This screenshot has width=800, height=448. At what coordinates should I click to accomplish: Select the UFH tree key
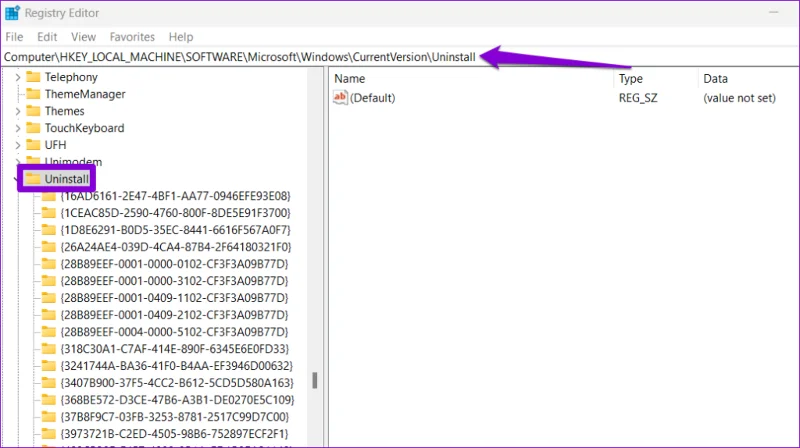pyautogui.click(x=55, y=144)
